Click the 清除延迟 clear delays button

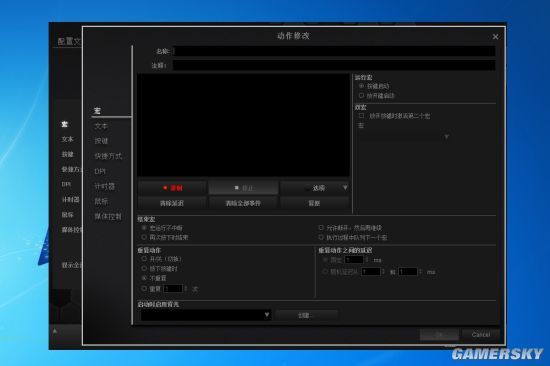(172, 203)
